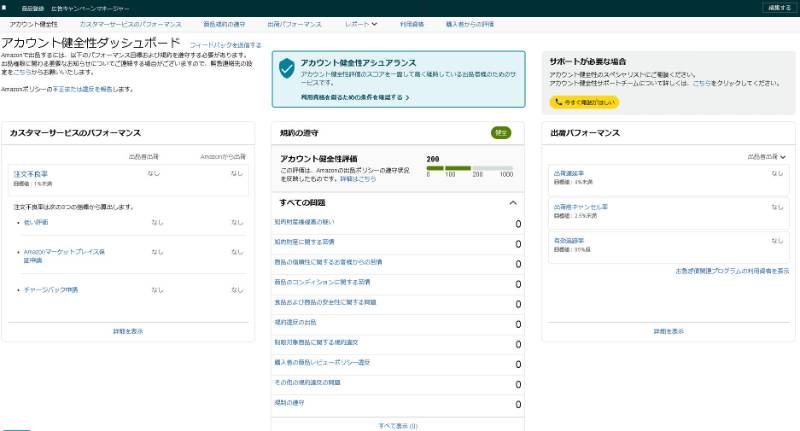This screenshot has height=431, width=800.
Task: Click the yellow 今すぐ電話がほしい button
Action: pos(584,102)
